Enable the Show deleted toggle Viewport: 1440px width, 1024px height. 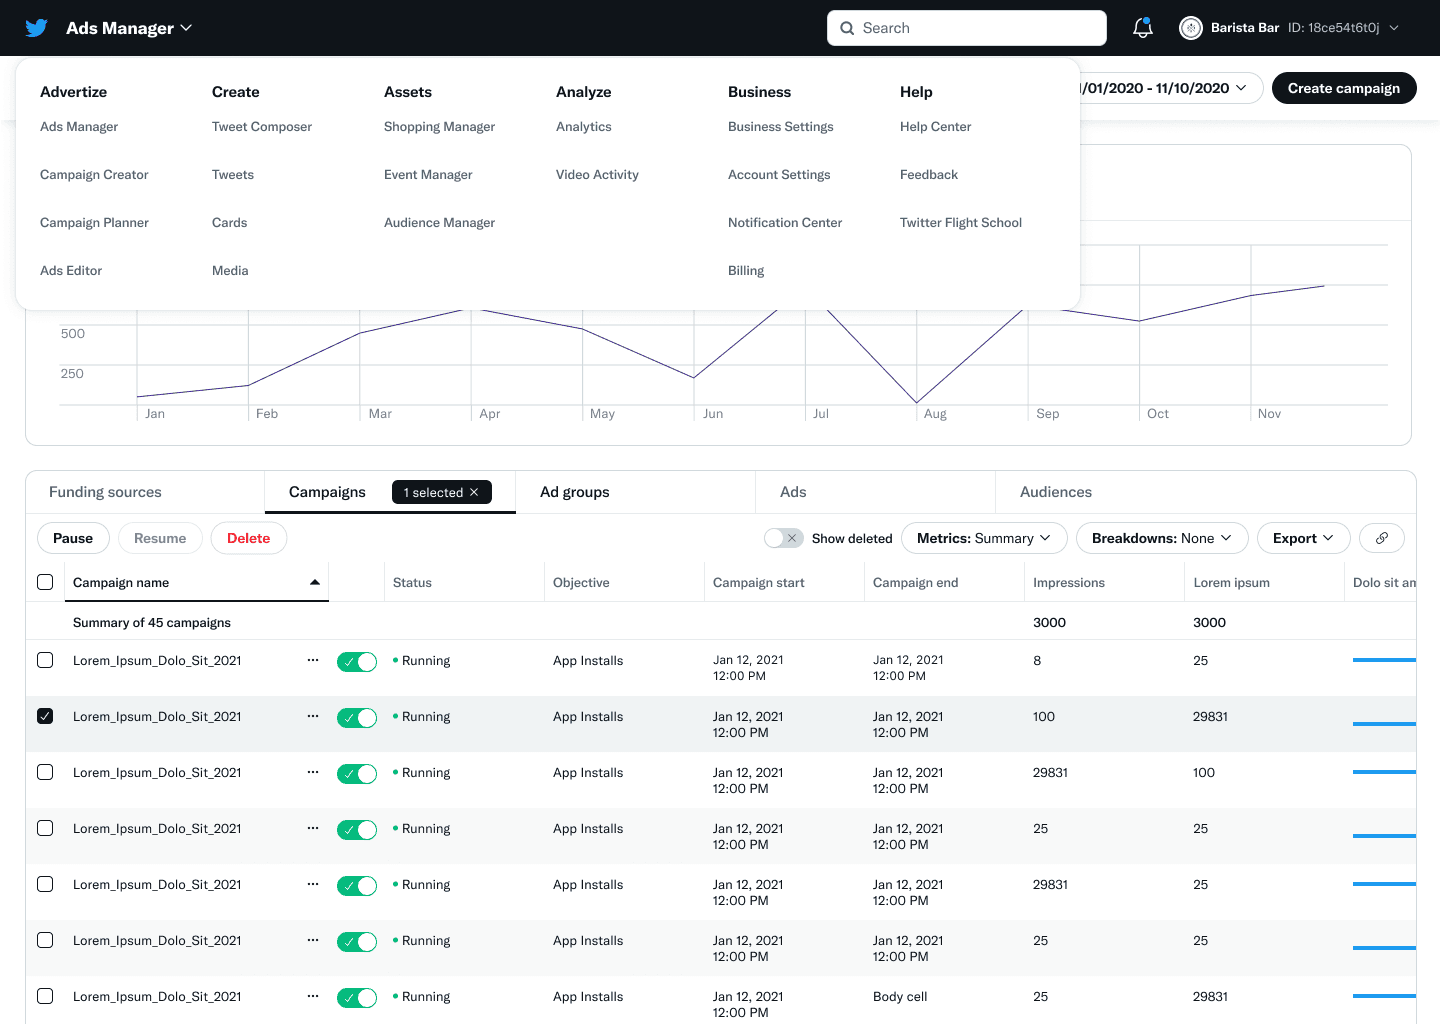(x=784, y=538)
